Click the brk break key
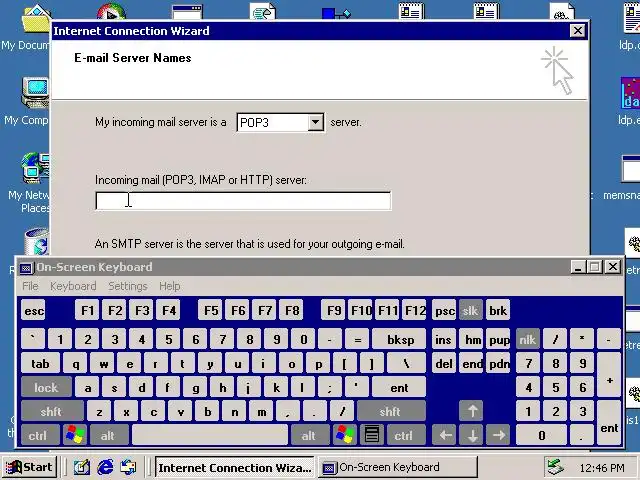The image size is (640, 480). tap(498, 311)
